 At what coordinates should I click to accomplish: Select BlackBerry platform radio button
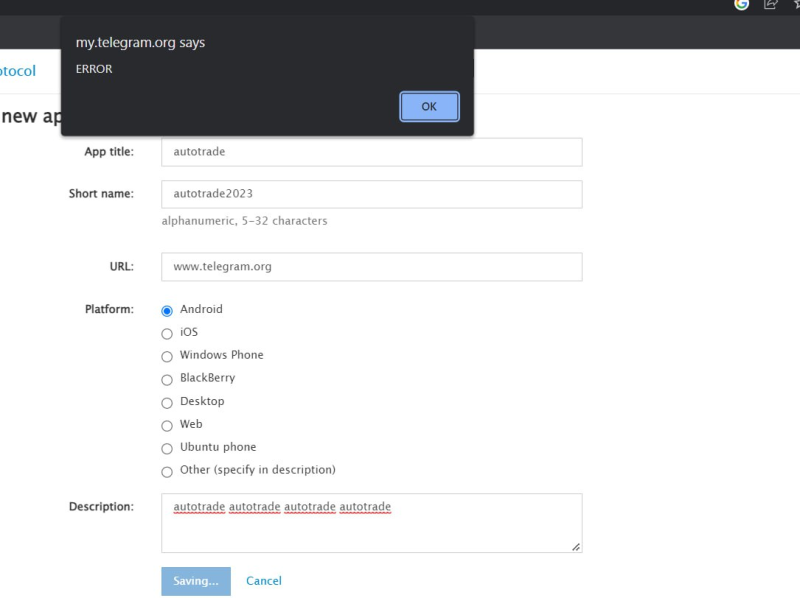(x=167, y=380)
